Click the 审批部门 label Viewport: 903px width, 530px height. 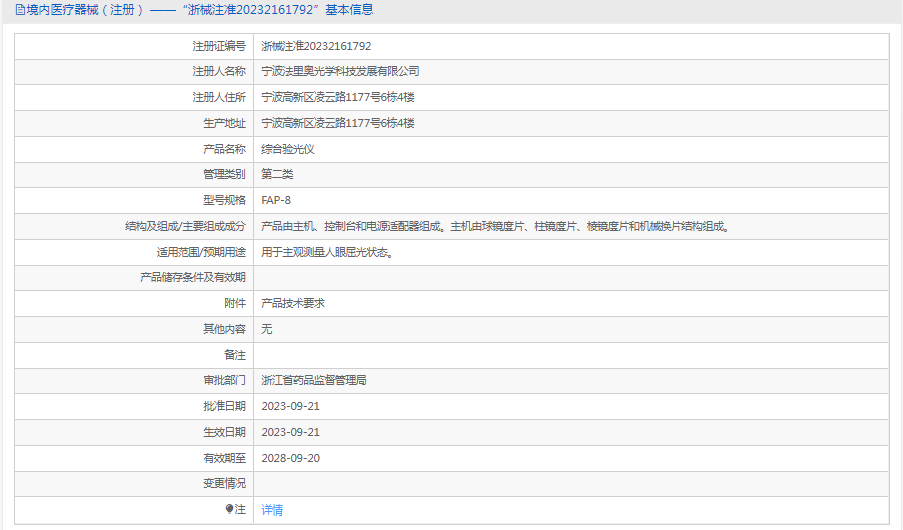click(224, 380)
